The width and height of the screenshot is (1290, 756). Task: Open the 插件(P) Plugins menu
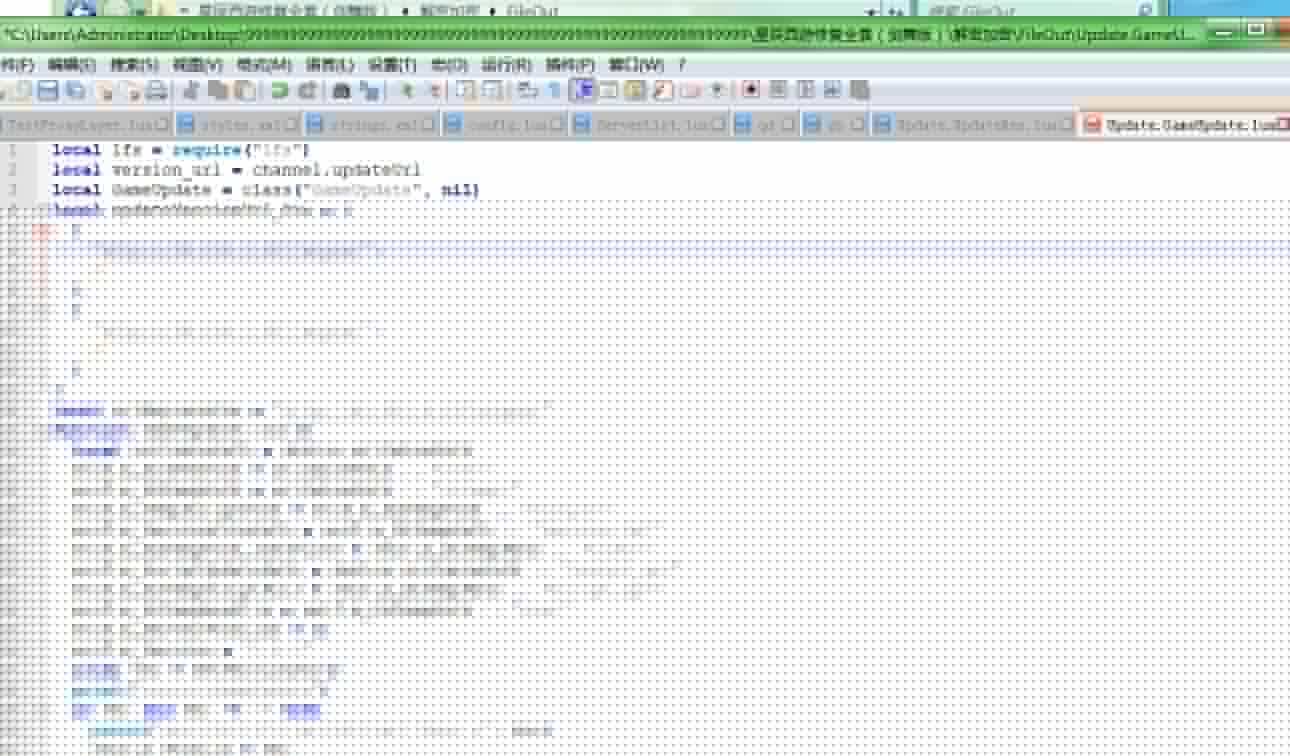click(569, 64)
